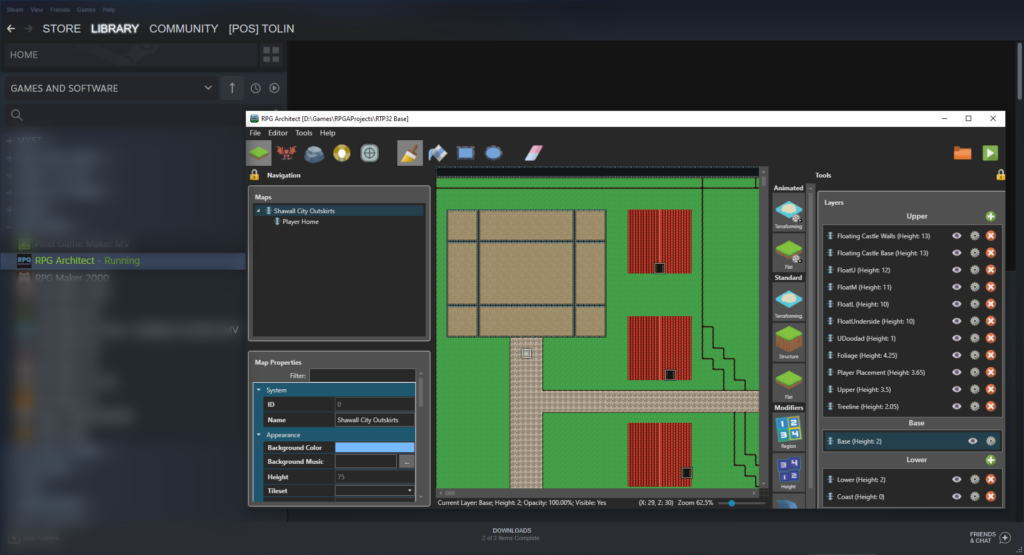Hide the Floating Castle Walls layer
Image resolution: width=1024 pixels, height=555 pixels.
point(957,236)
